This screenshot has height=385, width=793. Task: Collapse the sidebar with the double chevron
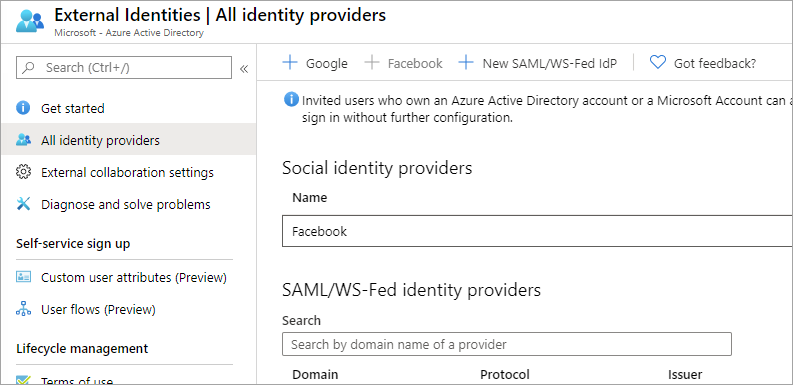[244, 69]
